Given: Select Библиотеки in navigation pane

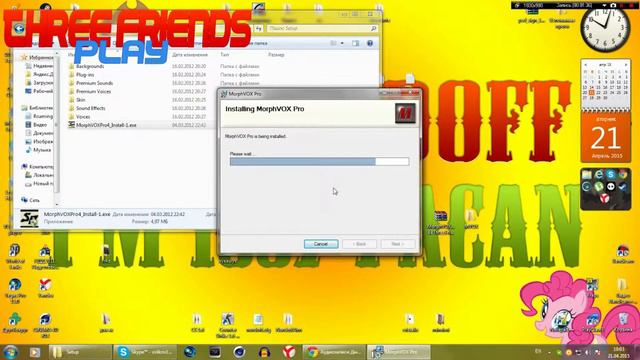Looking at the screenshot, I should click(38, 108).
